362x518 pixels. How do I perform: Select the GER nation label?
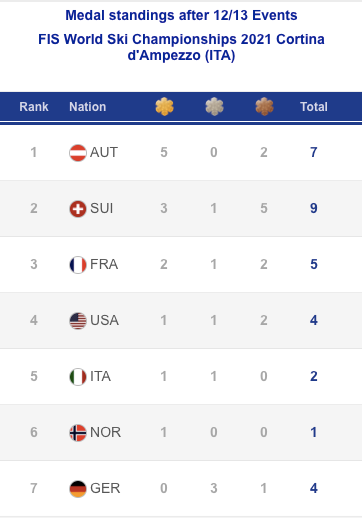point(105,488)
